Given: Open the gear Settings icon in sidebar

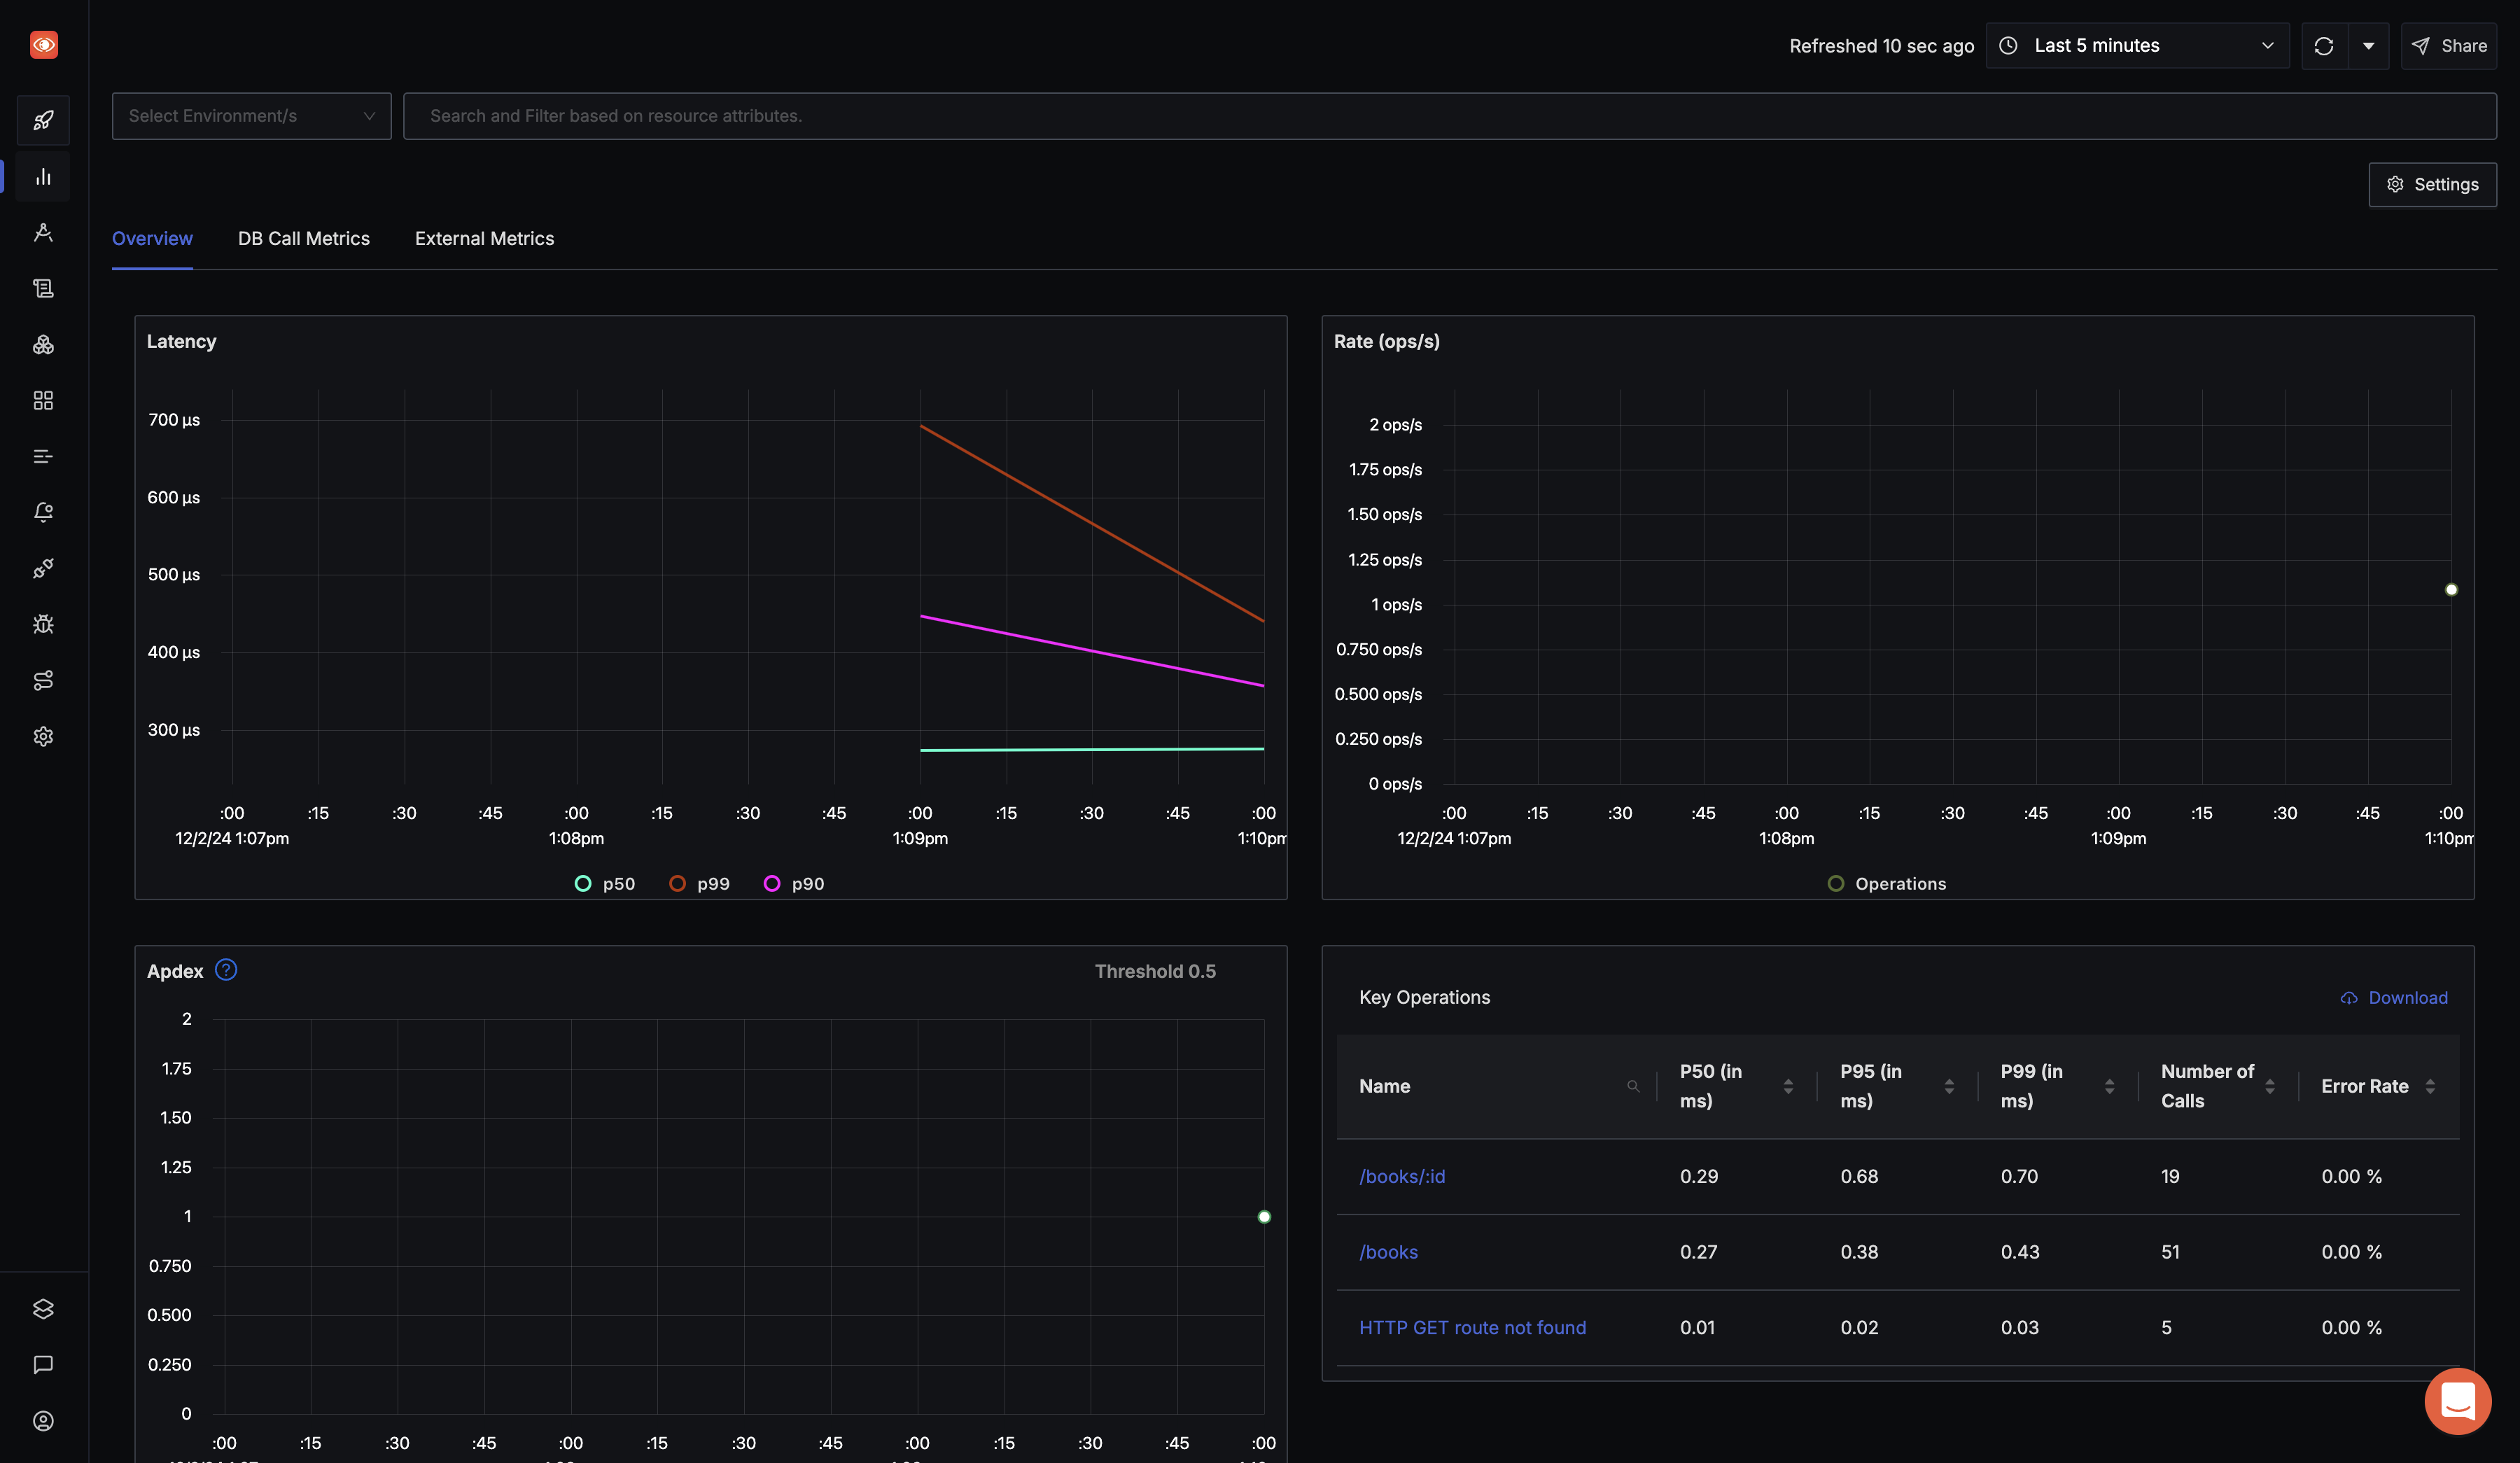Looking at the screenshot, I should [43, 737].
